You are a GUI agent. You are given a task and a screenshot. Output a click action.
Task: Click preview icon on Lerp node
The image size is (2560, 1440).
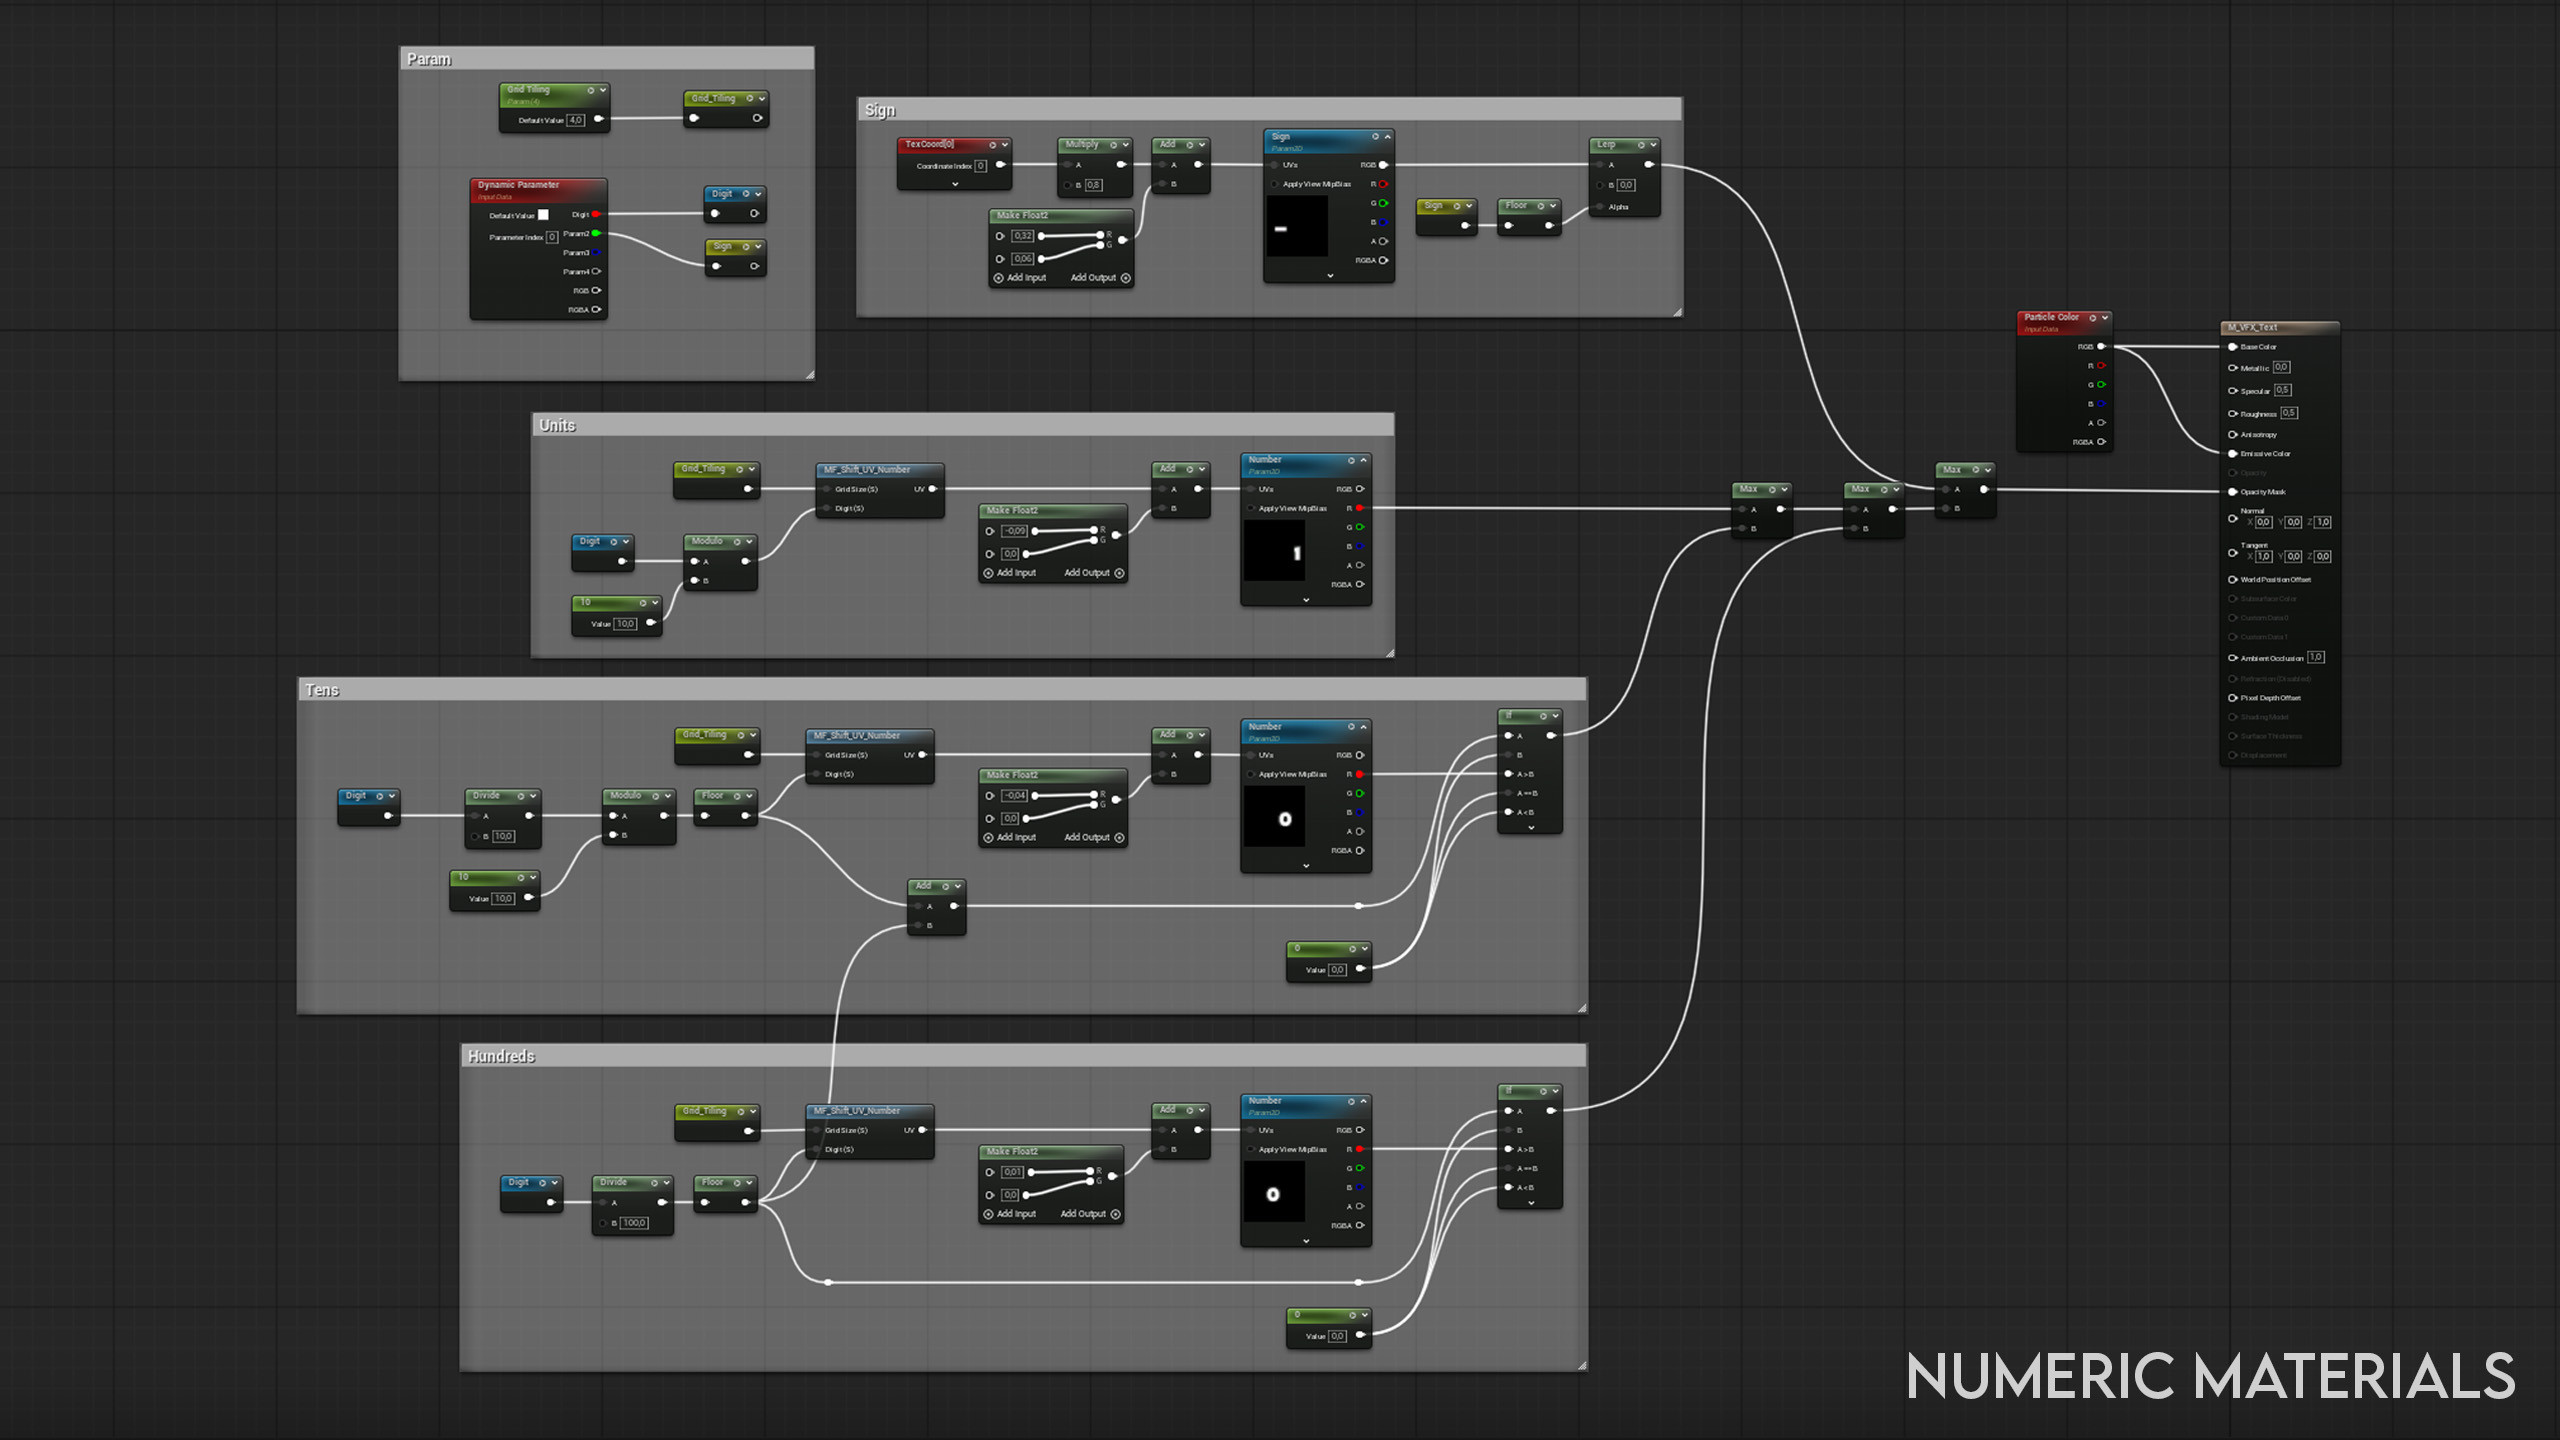[1641, 145]
